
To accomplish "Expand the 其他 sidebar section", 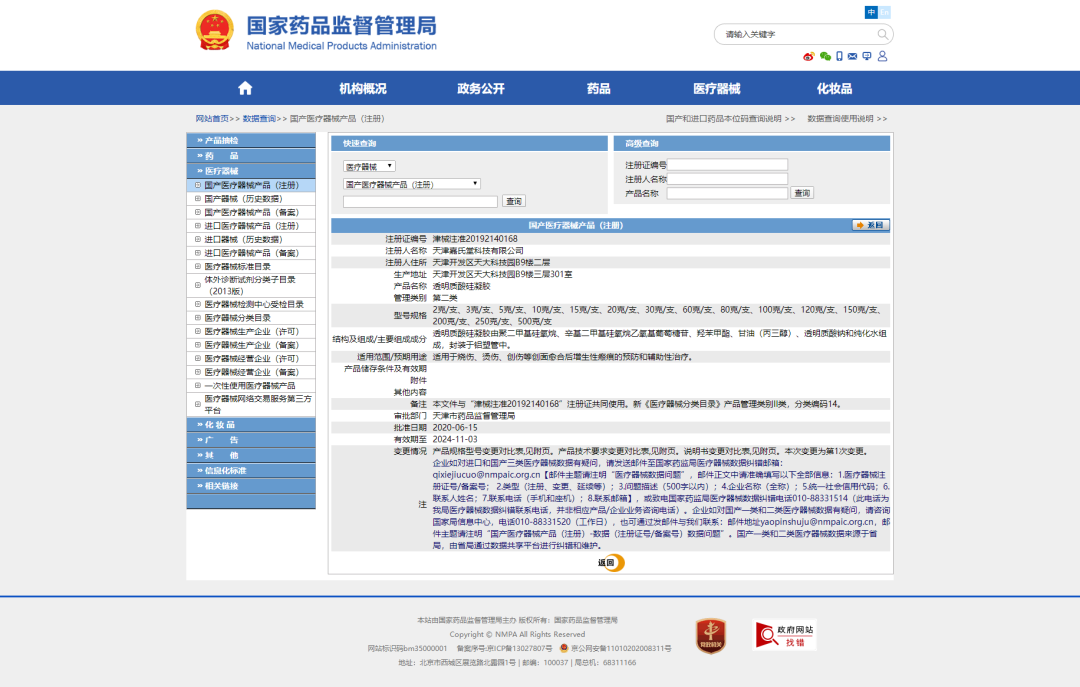I will coord(251,455).
